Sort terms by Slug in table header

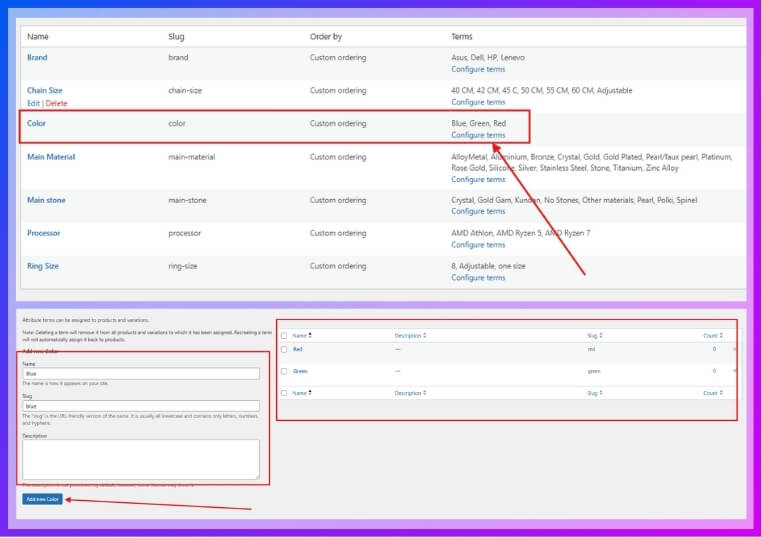(x=595, y=335)
